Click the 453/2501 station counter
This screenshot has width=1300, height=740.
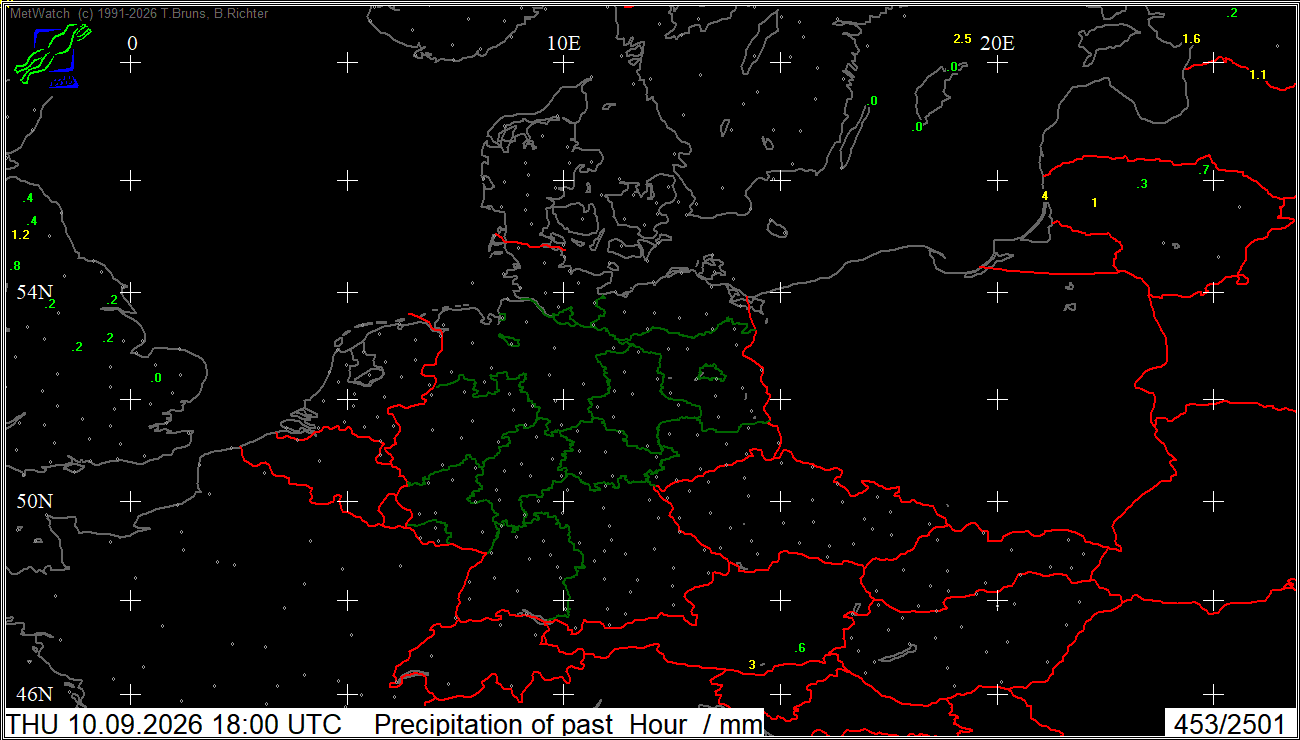tap(1230, 724)
